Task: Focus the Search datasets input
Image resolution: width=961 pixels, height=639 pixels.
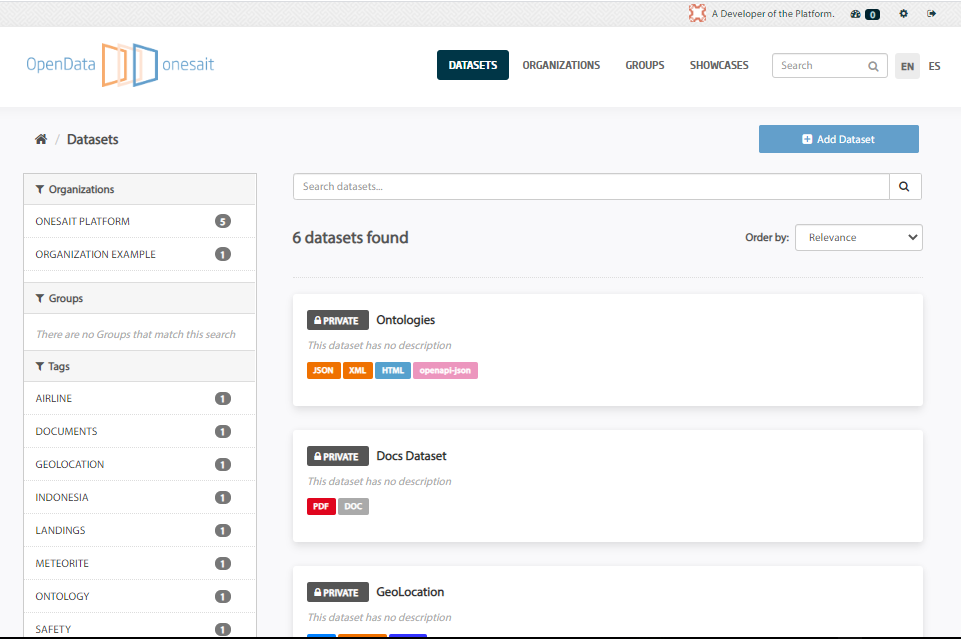Action: pyautogui.click(x=591, y=186)
